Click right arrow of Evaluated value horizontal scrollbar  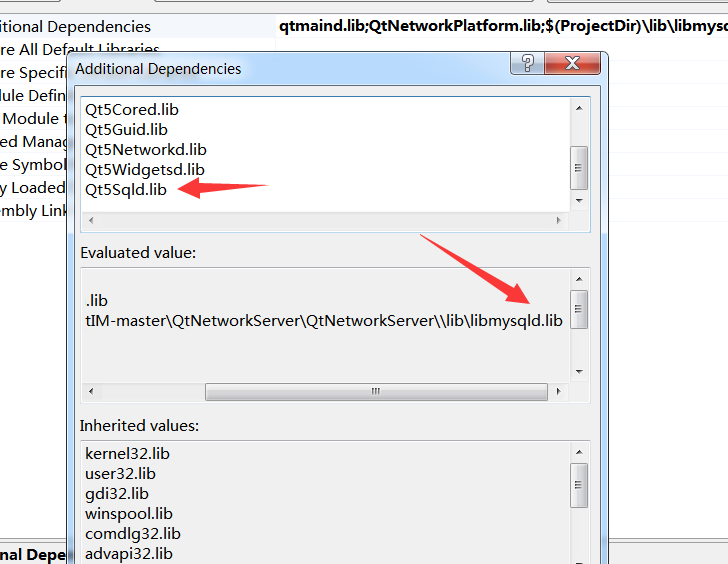(x=559, y=391)
